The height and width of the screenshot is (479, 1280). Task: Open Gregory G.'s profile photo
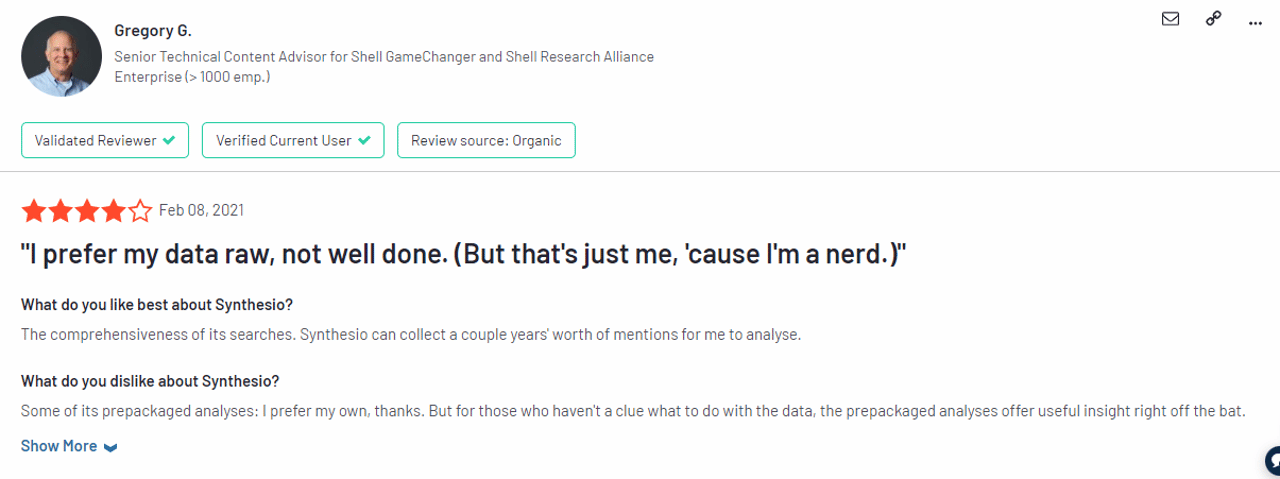point(61,56)
